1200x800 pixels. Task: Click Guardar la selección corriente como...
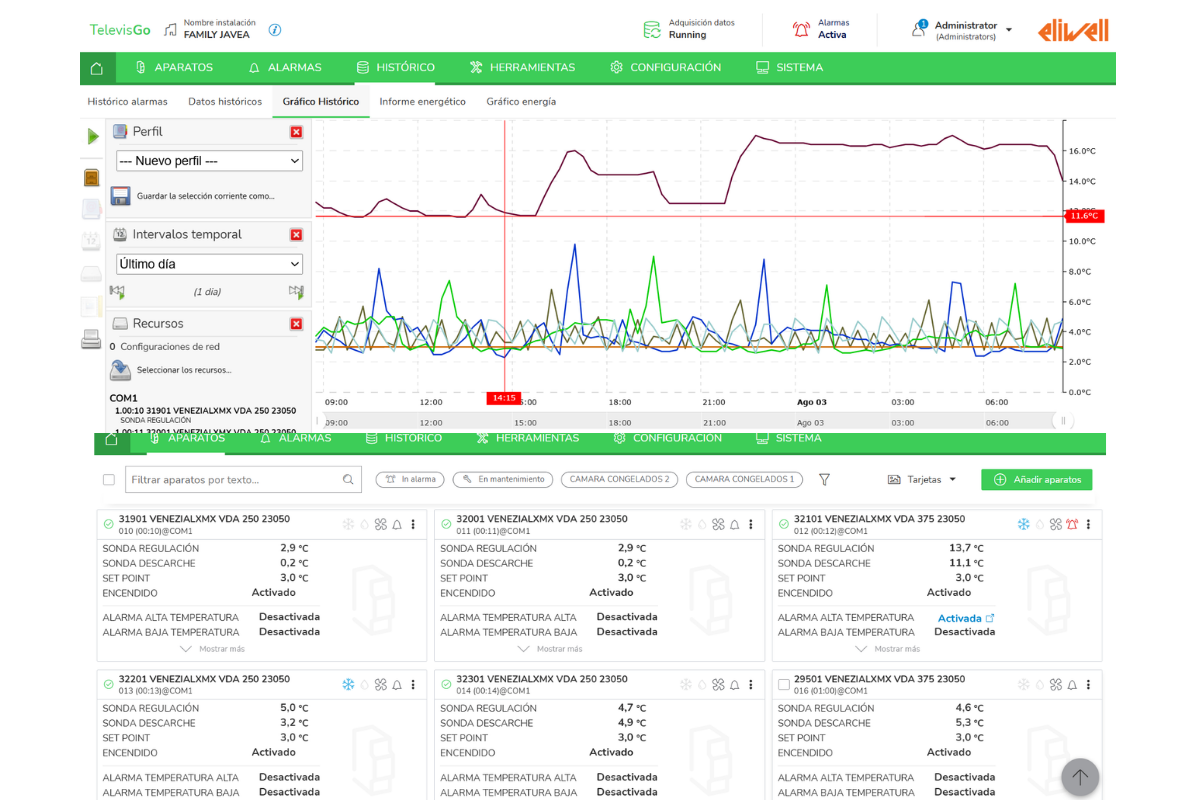(x=206, y=196)
